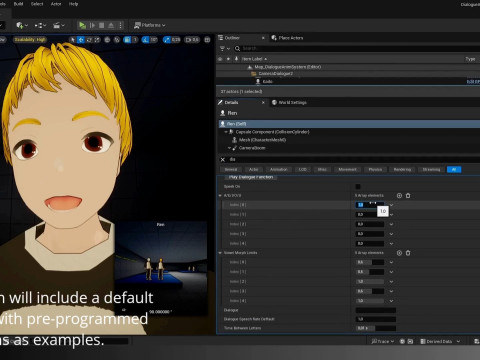480x360 pixels.
Task: Collapse the Vowel Morph Limits array
Action: 220,253
